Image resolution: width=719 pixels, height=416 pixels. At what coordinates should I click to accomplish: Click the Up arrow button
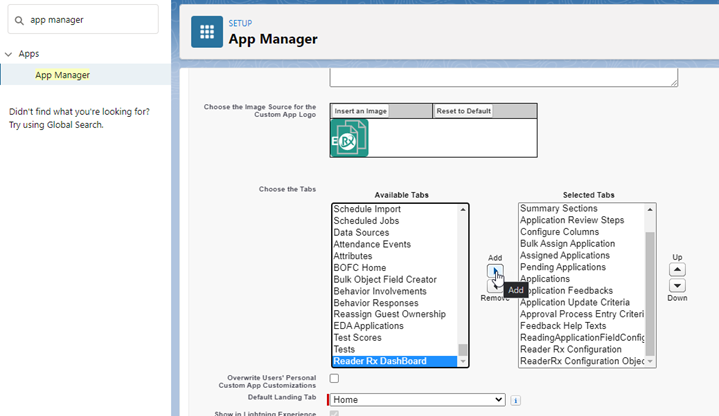point(677,269)
